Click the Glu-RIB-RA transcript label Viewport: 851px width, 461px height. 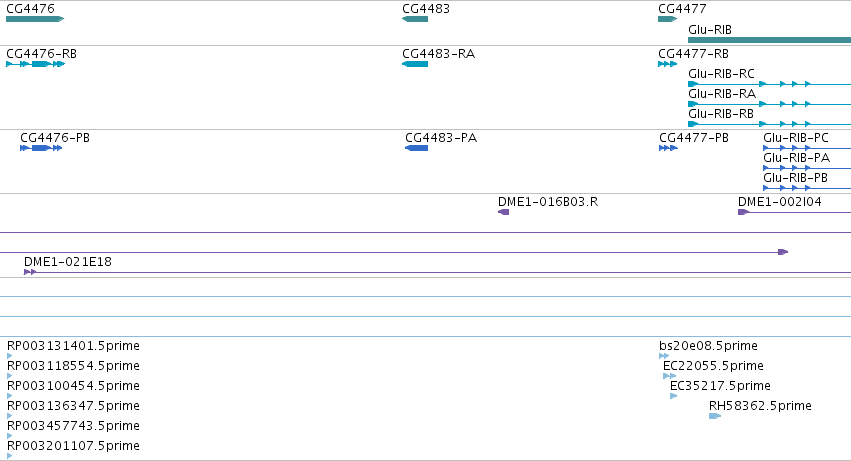722,94
